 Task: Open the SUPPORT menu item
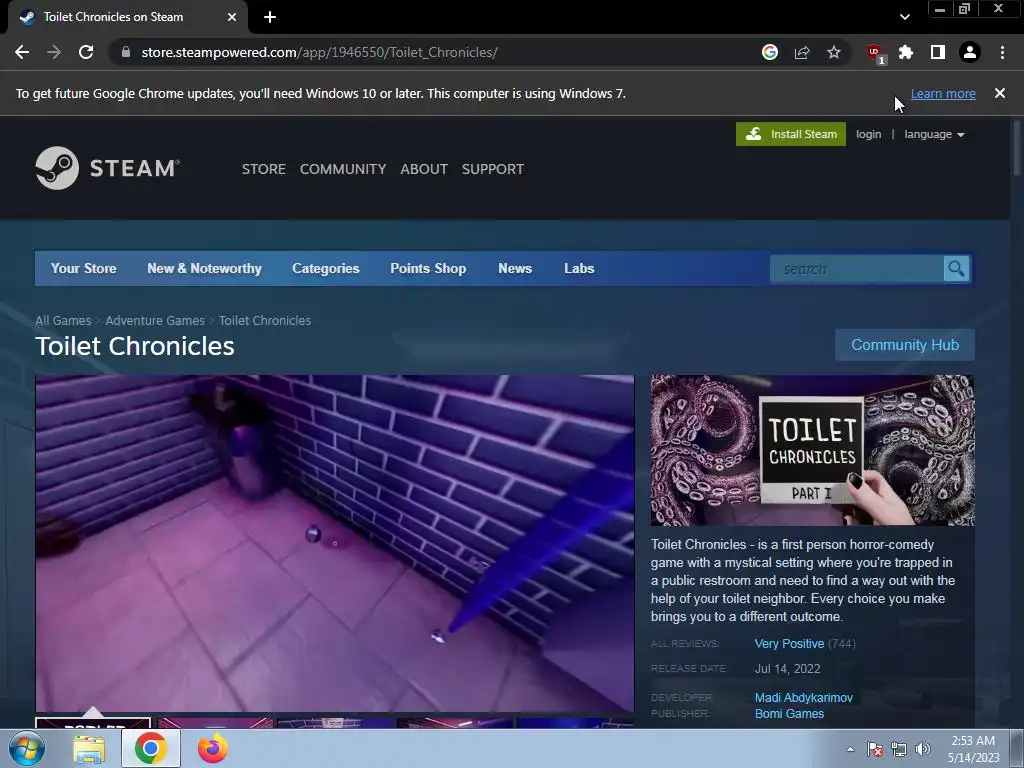[x=493, y=169]
